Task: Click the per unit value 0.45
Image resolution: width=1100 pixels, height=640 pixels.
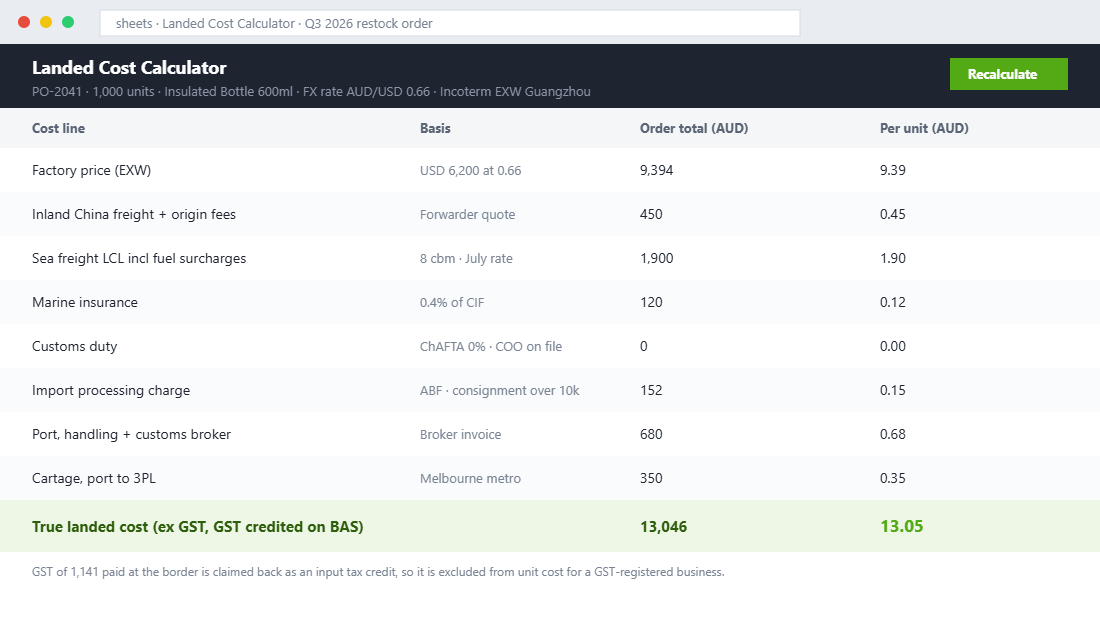Action: pos(892,215)
